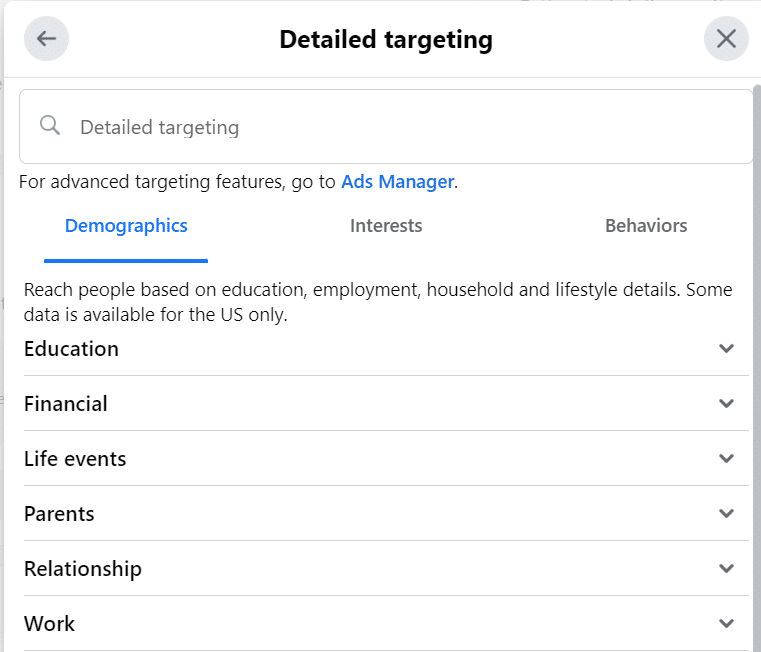Screen dimensions: 761x652
Task: Open the Ads Manager link
Action: tap(397, 182)
